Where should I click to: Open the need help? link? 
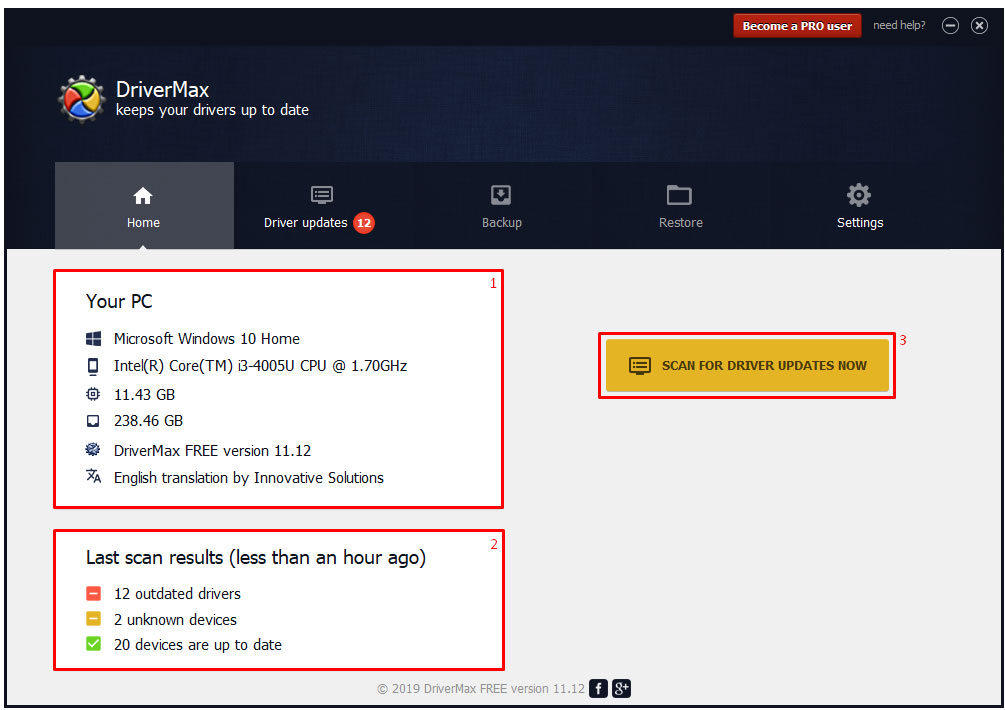(x=899, y=26)
